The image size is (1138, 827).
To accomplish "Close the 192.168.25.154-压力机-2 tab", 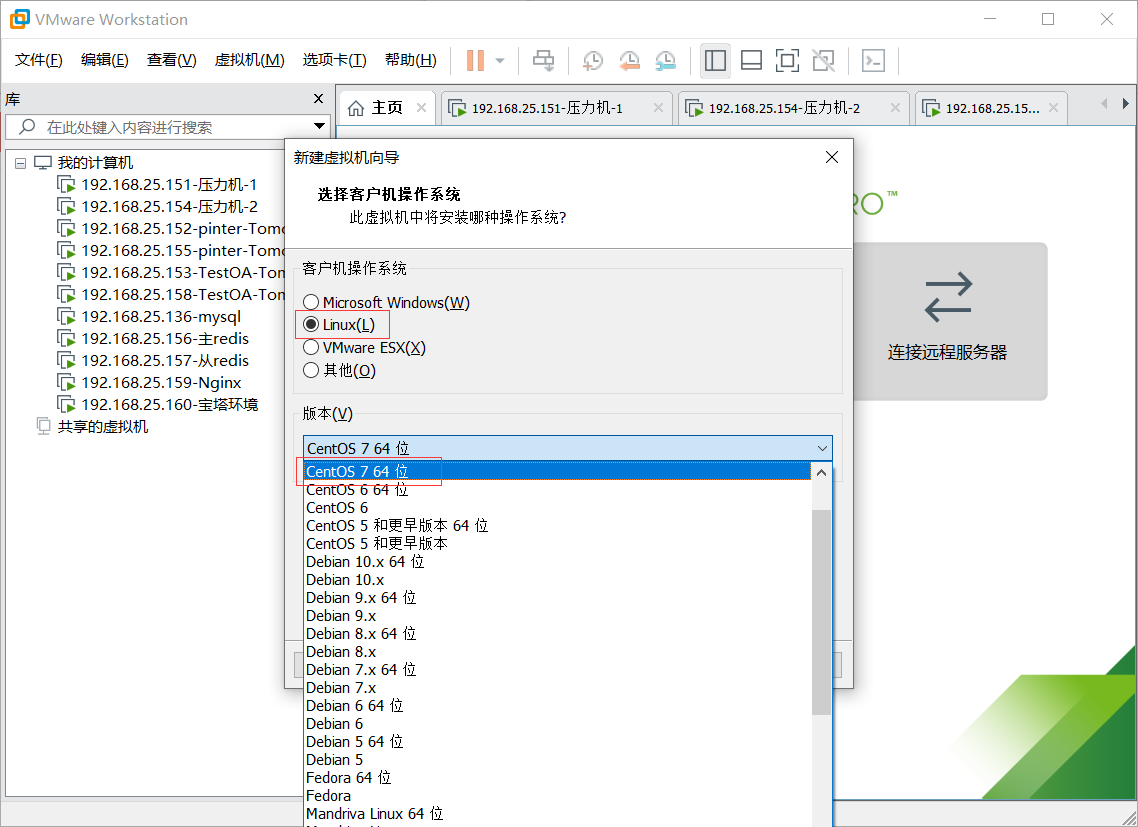I will click(x=895, y=107).
